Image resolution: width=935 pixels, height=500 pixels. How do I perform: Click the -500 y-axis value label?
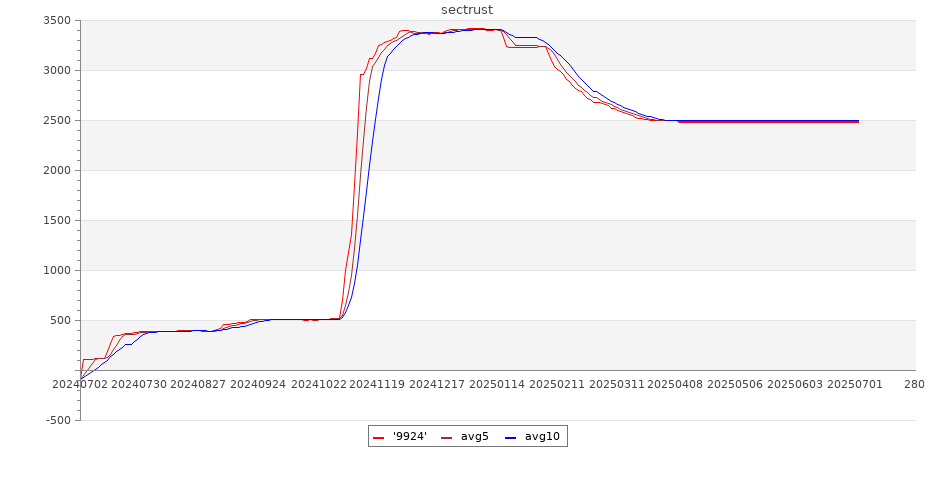[x=57, y=420]
